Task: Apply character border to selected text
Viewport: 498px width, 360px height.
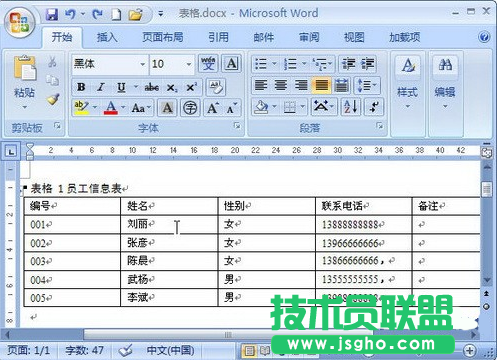Action: click(x=231, y=63)
